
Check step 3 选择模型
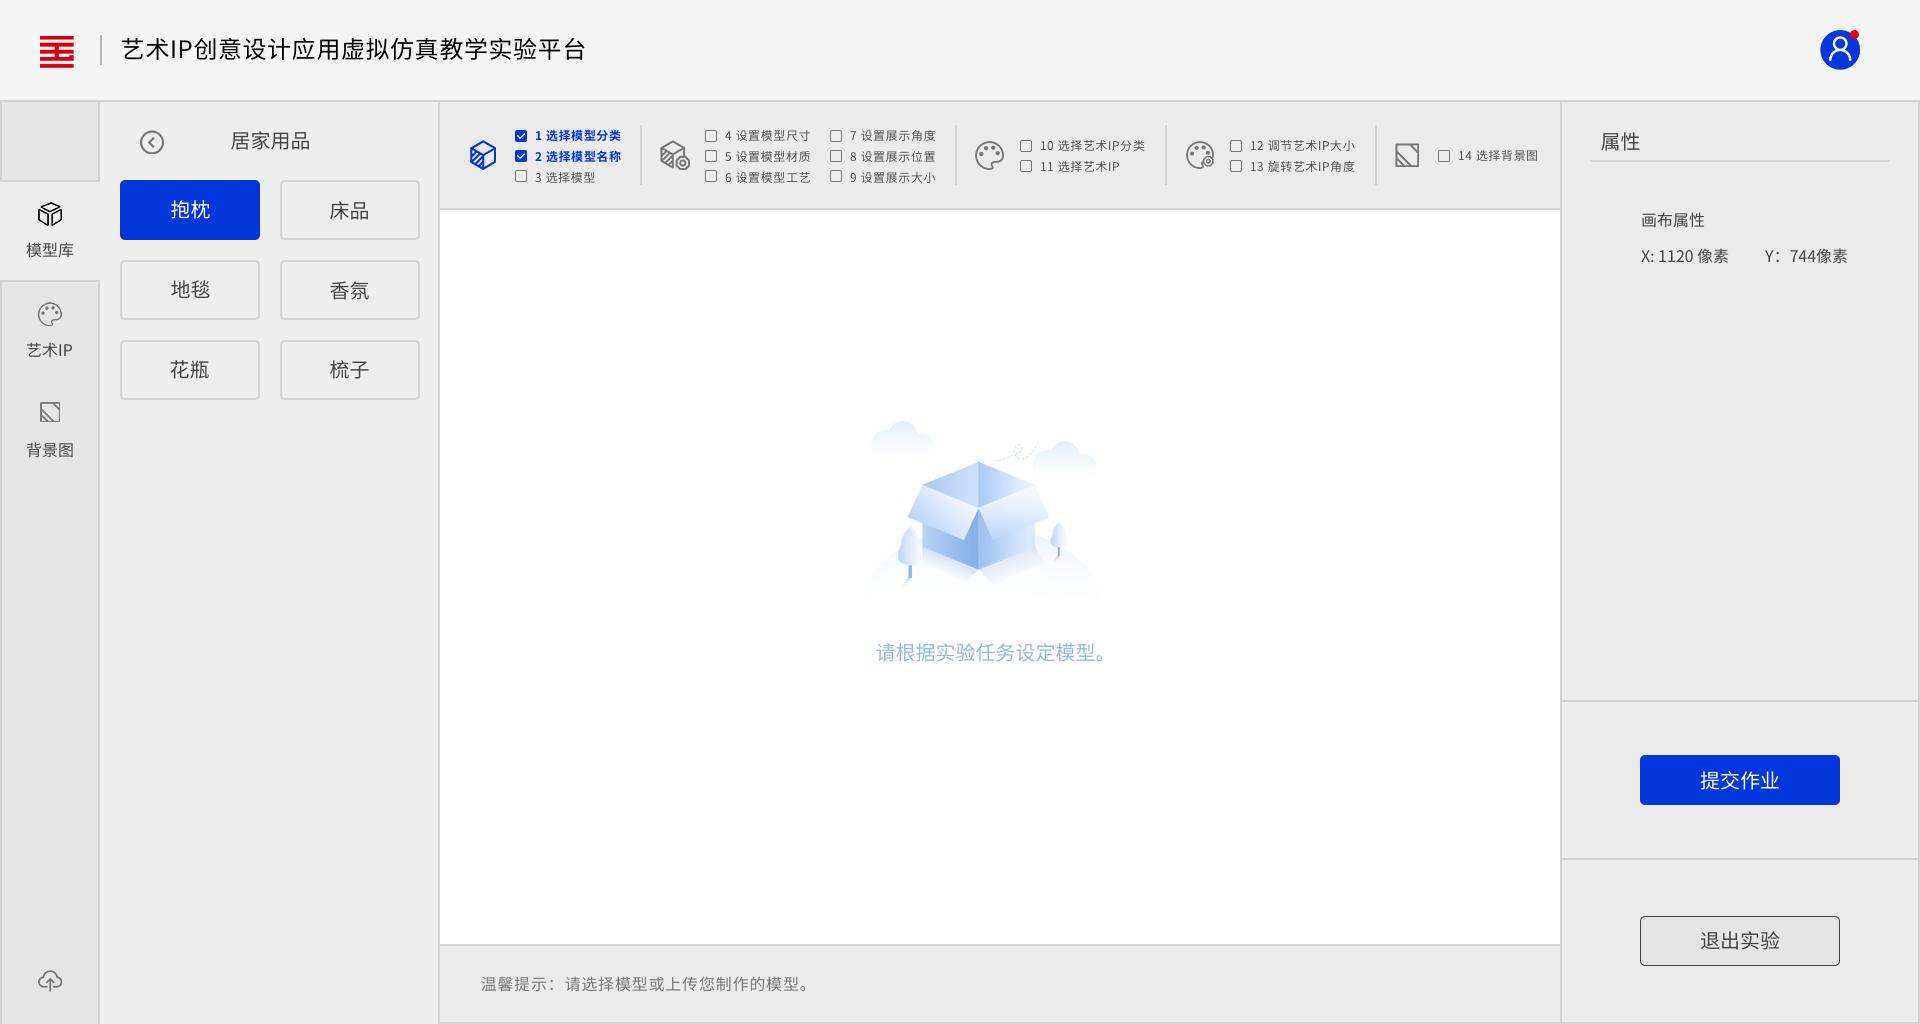pos(521,177)
